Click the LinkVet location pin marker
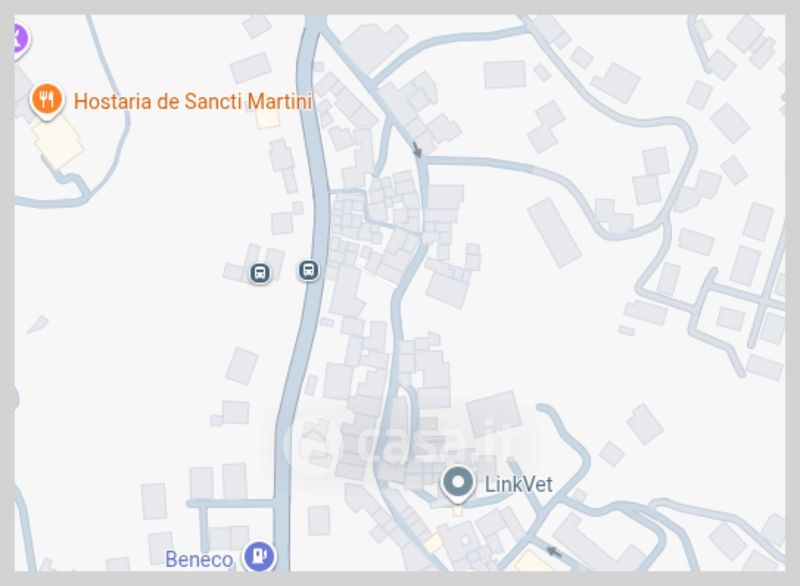 coord(458,484)
